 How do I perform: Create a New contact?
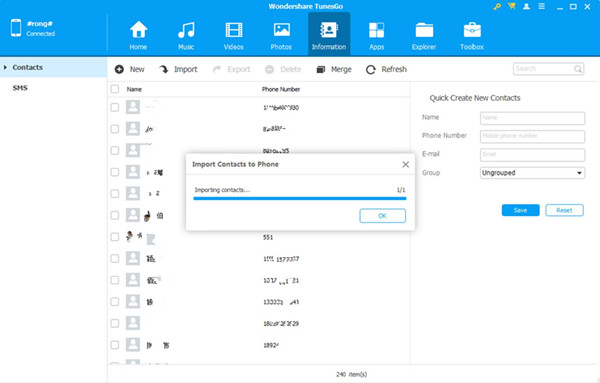click(130, 69)
